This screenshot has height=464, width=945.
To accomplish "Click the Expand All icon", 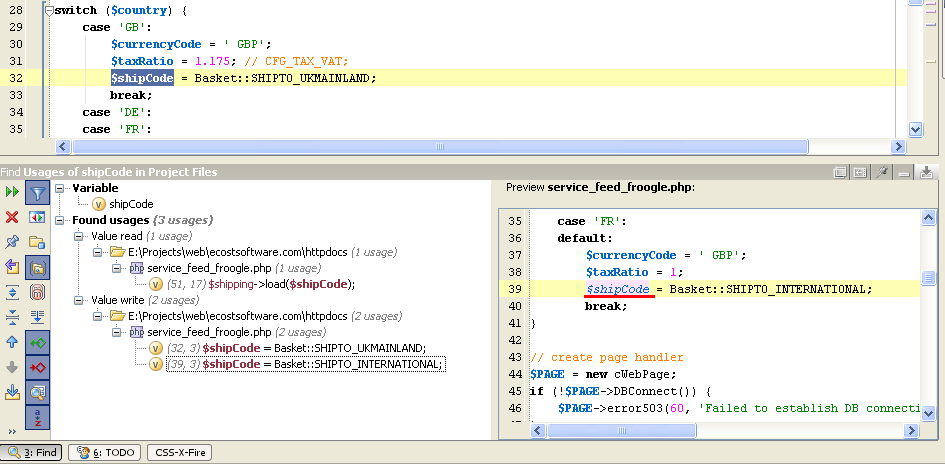I will tap(11, 293).
